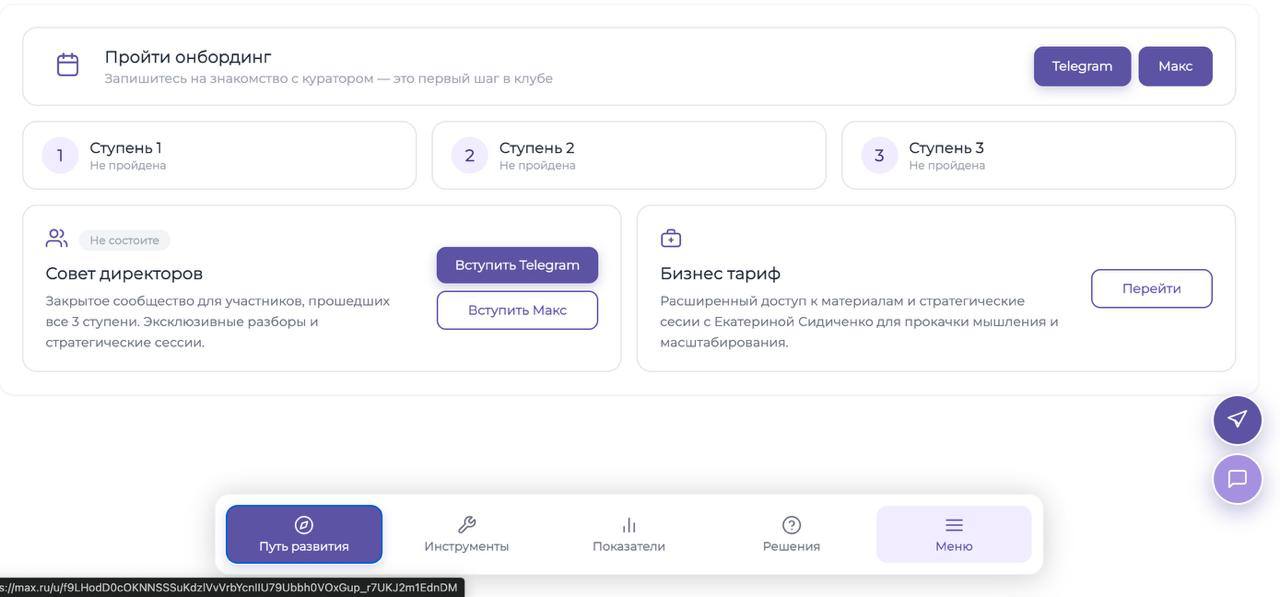Click the Макс onboarding button
Viewport: 1280px width, 597px height.
1175,66
